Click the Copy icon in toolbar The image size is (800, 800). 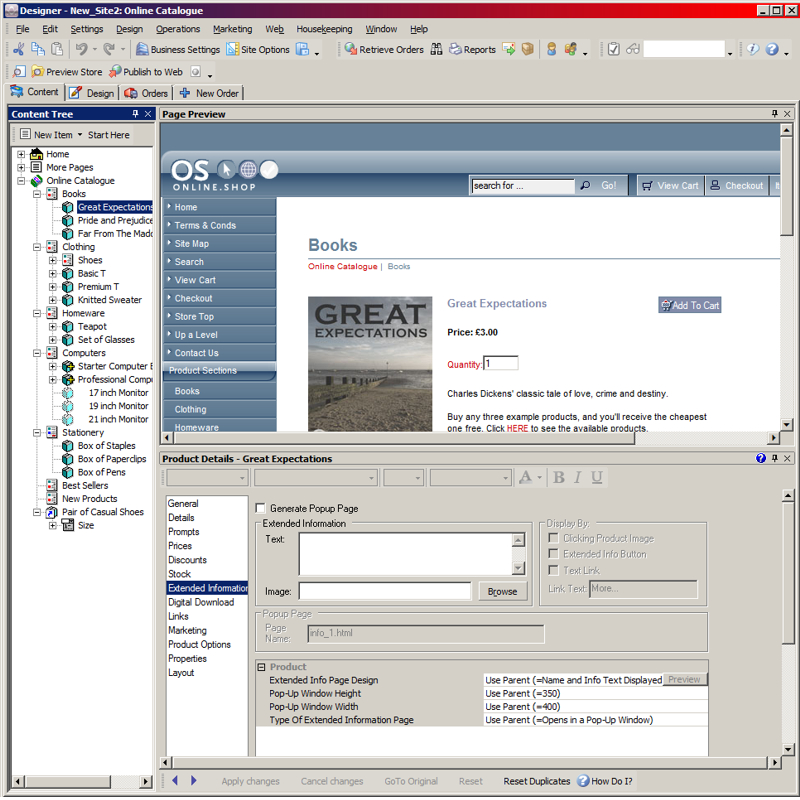(x=38, y=49)
